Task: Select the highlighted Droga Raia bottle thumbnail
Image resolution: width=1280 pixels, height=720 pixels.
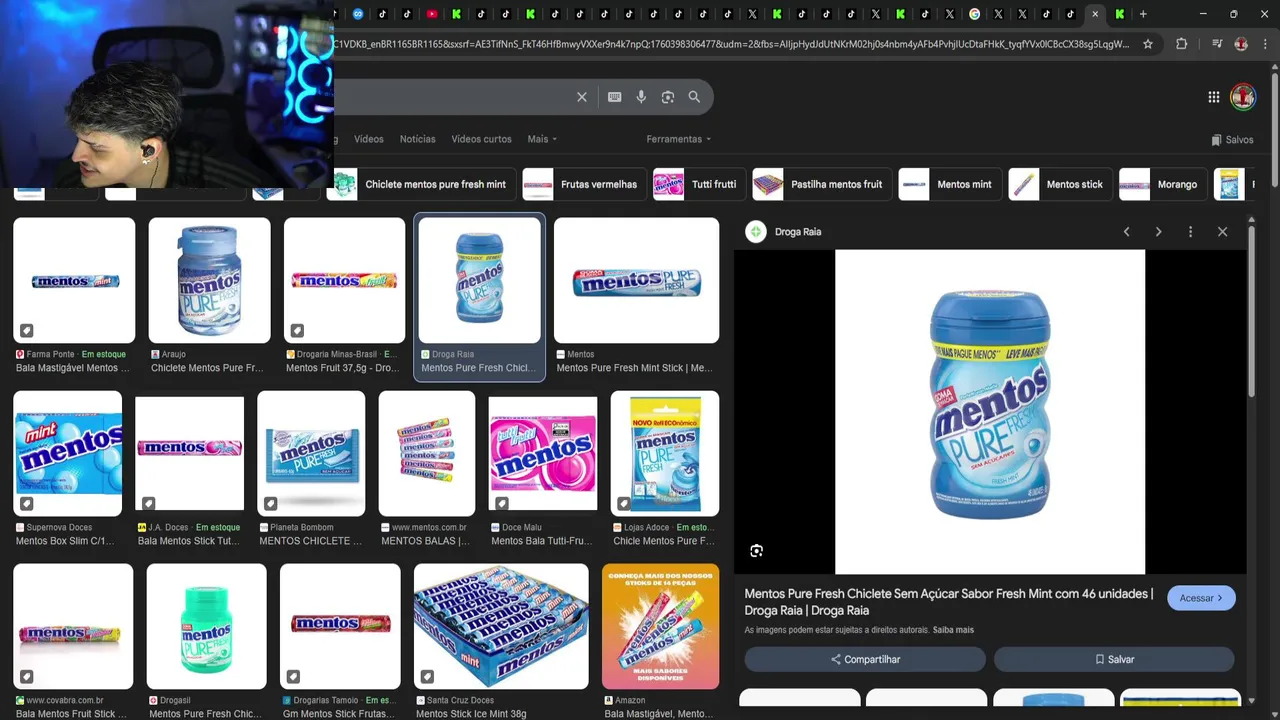Action: click(480, 281)
